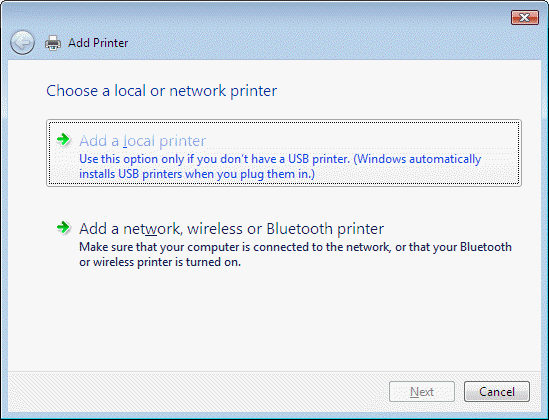The image size is (549, 420).
Task: Click the round back arrow button
Action: coord(22,43)
